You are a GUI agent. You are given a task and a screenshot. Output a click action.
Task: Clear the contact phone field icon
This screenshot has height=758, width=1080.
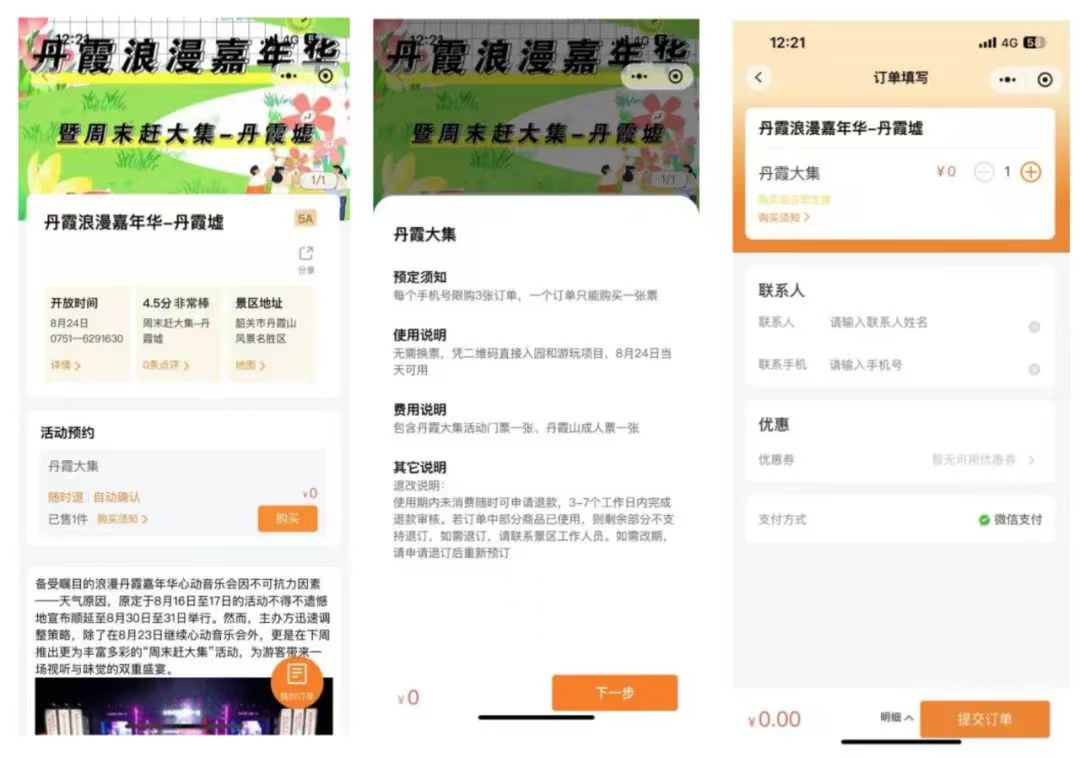(x=1034, y=369)
